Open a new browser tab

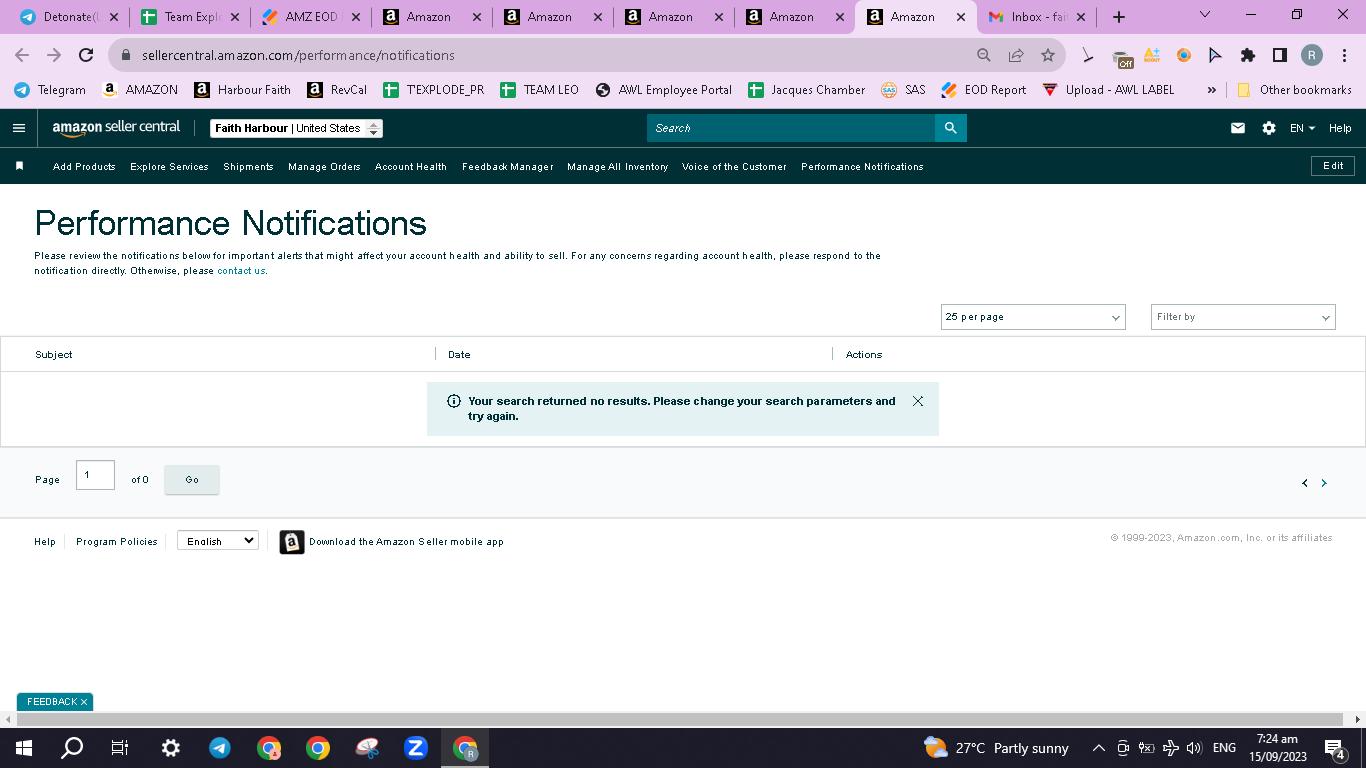pyautogui.click(x=1119, y=17)
